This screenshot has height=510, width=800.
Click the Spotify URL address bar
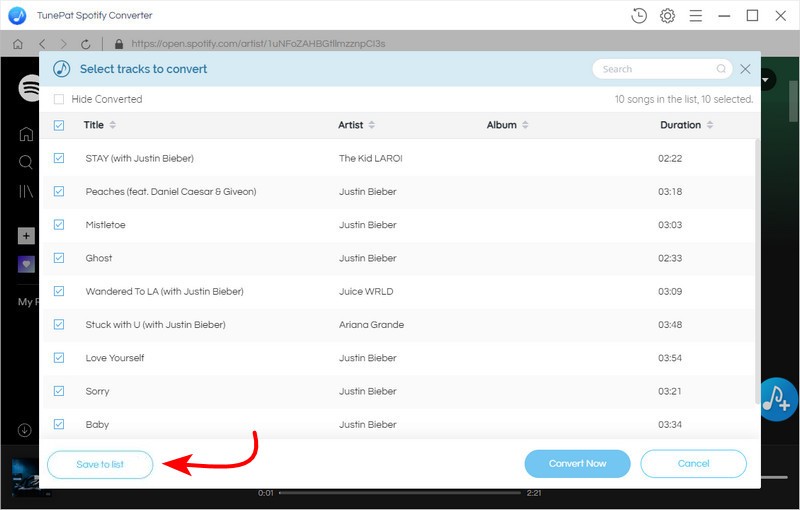(x=258, y=44)
